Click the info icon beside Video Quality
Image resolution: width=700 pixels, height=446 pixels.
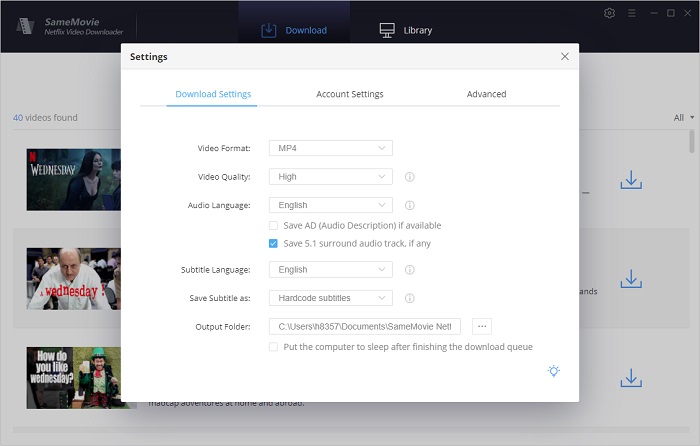pos(410,177)
